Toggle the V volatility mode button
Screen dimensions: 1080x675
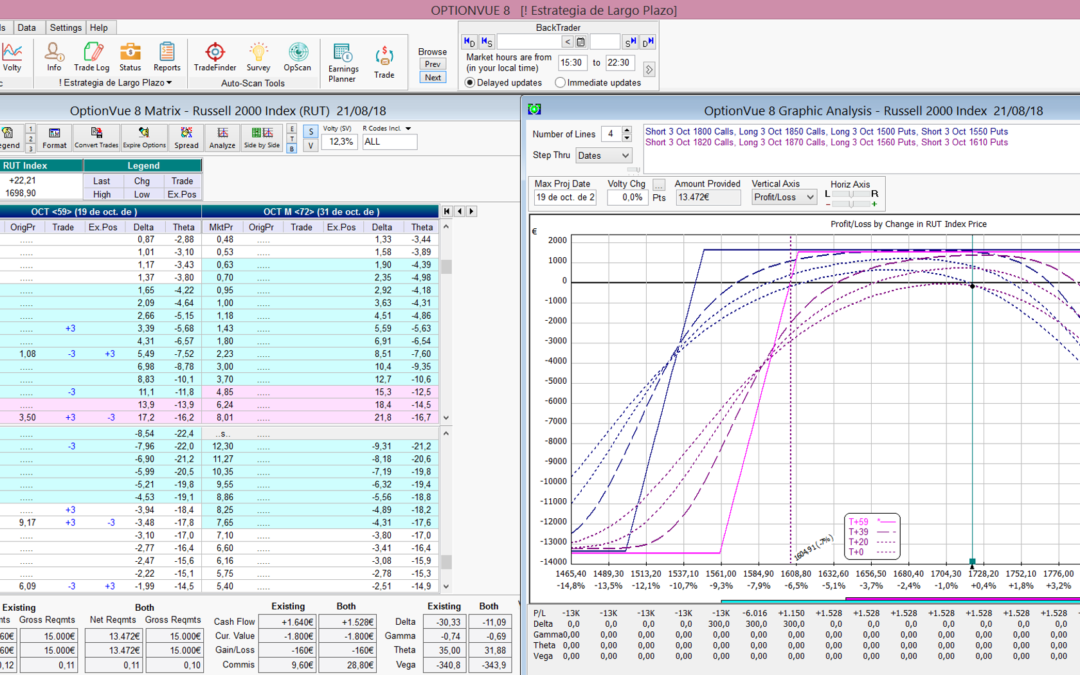(311, 145)
